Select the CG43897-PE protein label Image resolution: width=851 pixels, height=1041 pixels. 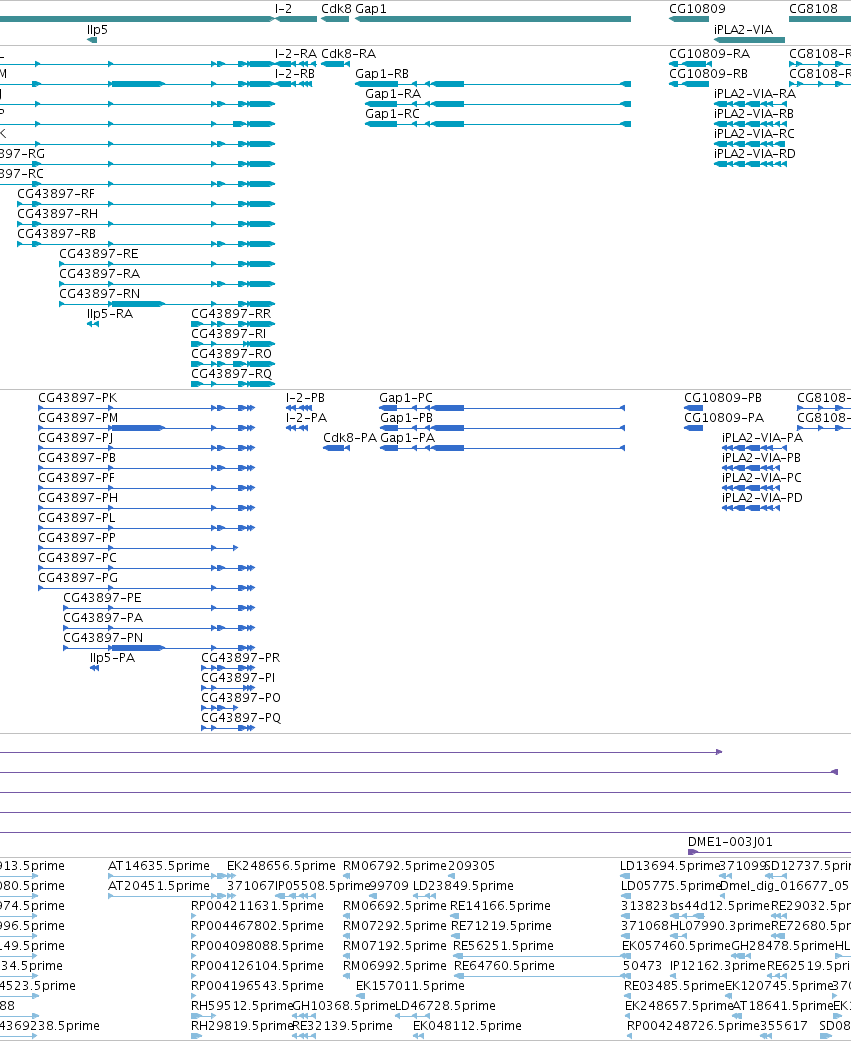pyautogui.click(x=102, y=598)
